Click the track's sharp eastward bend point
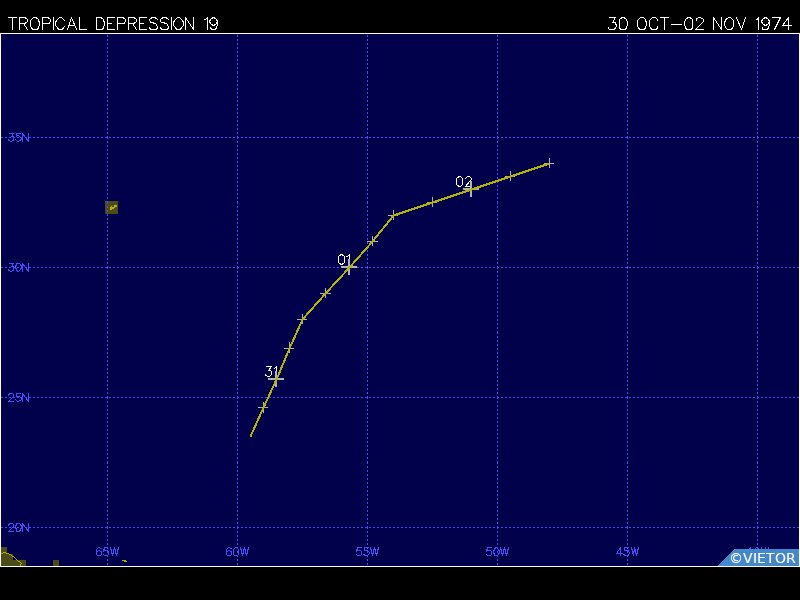The width and height of the screenshot is (800, 600). (393, 215)
